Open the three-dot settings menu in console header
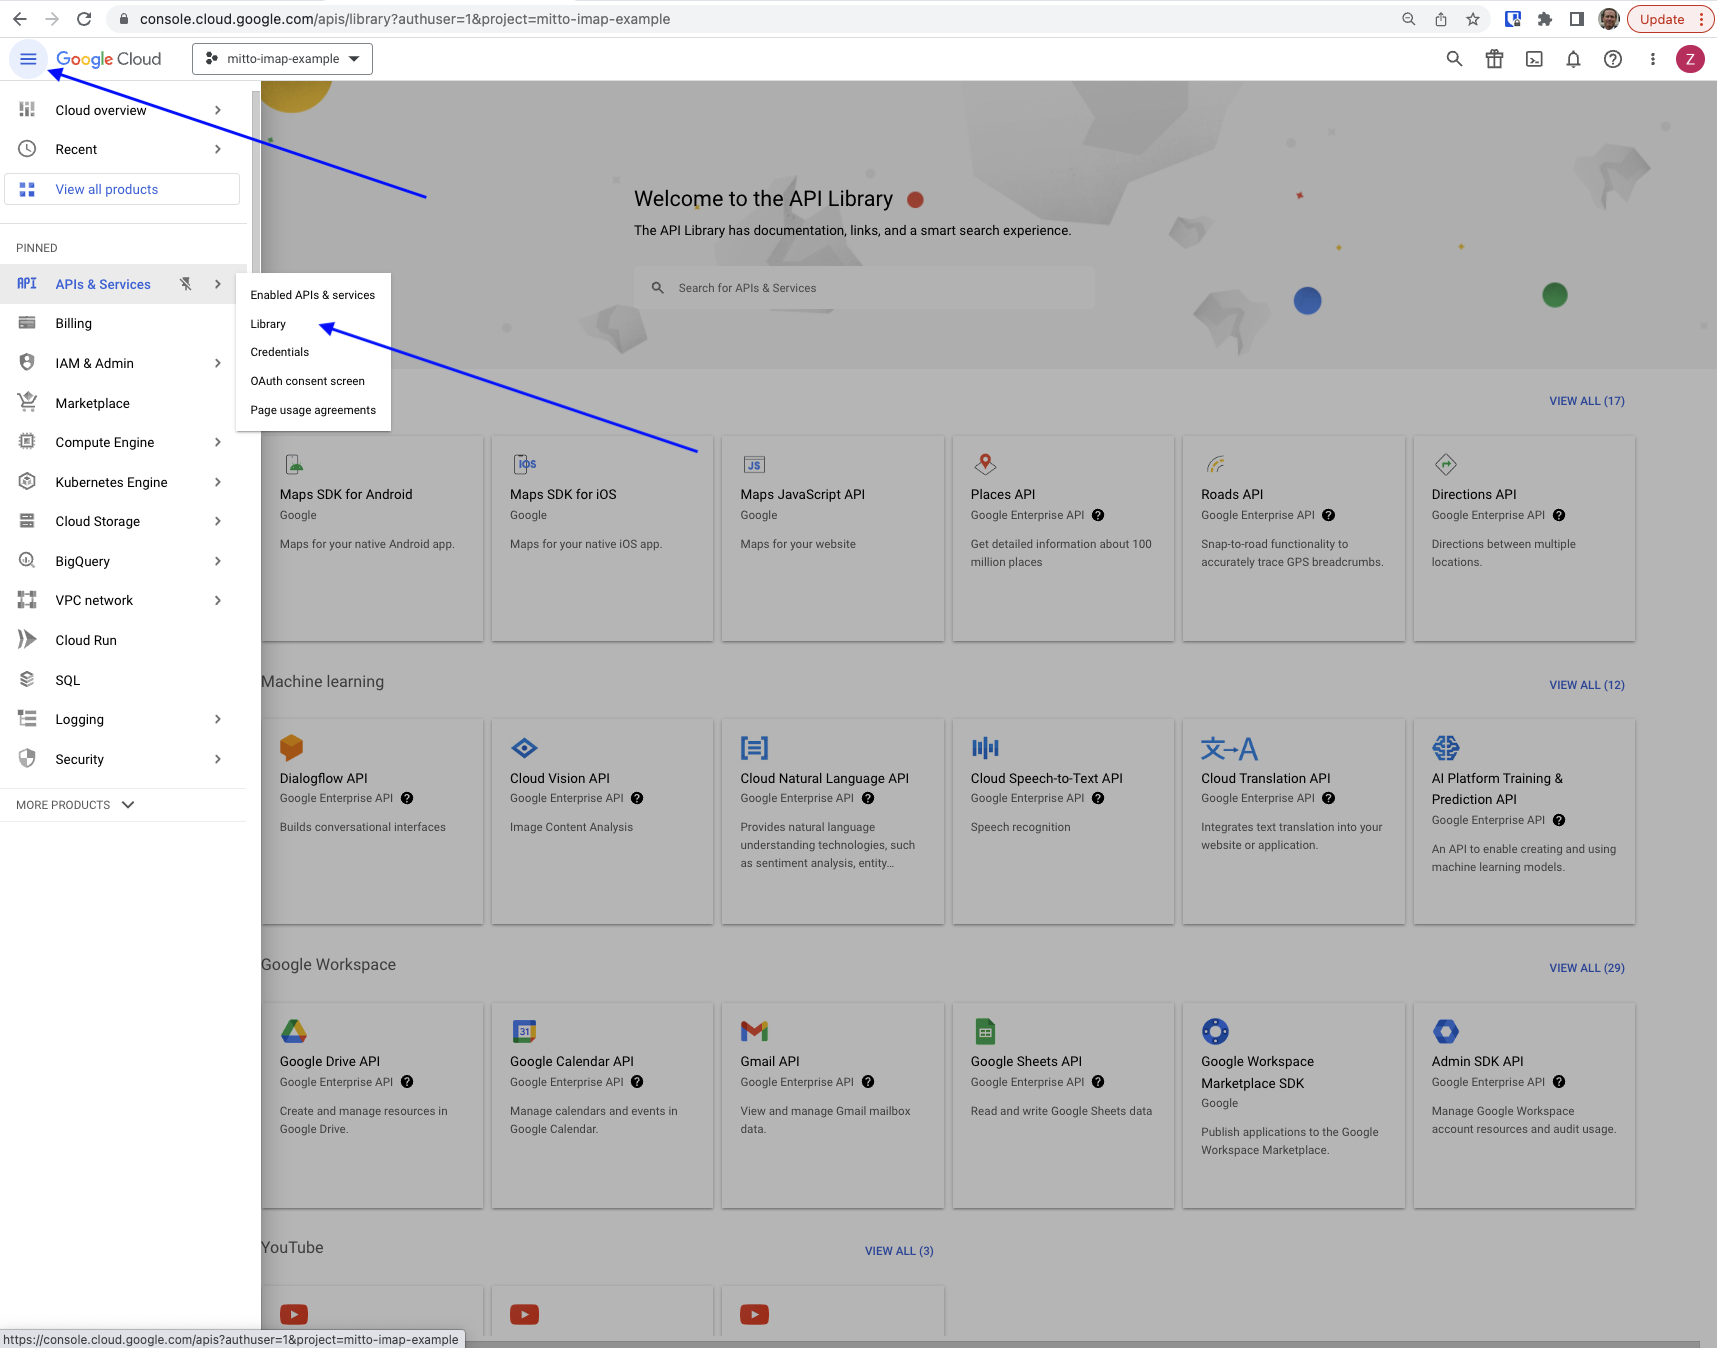The image size is (1717, 1348). pos(1652,59)
